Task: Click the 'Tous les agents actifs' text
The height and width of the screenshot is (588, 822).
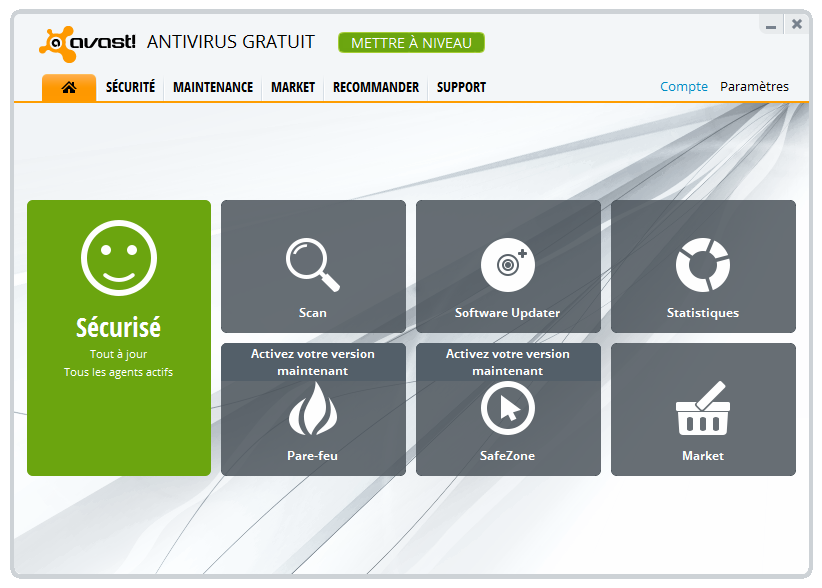Action: 118,372
